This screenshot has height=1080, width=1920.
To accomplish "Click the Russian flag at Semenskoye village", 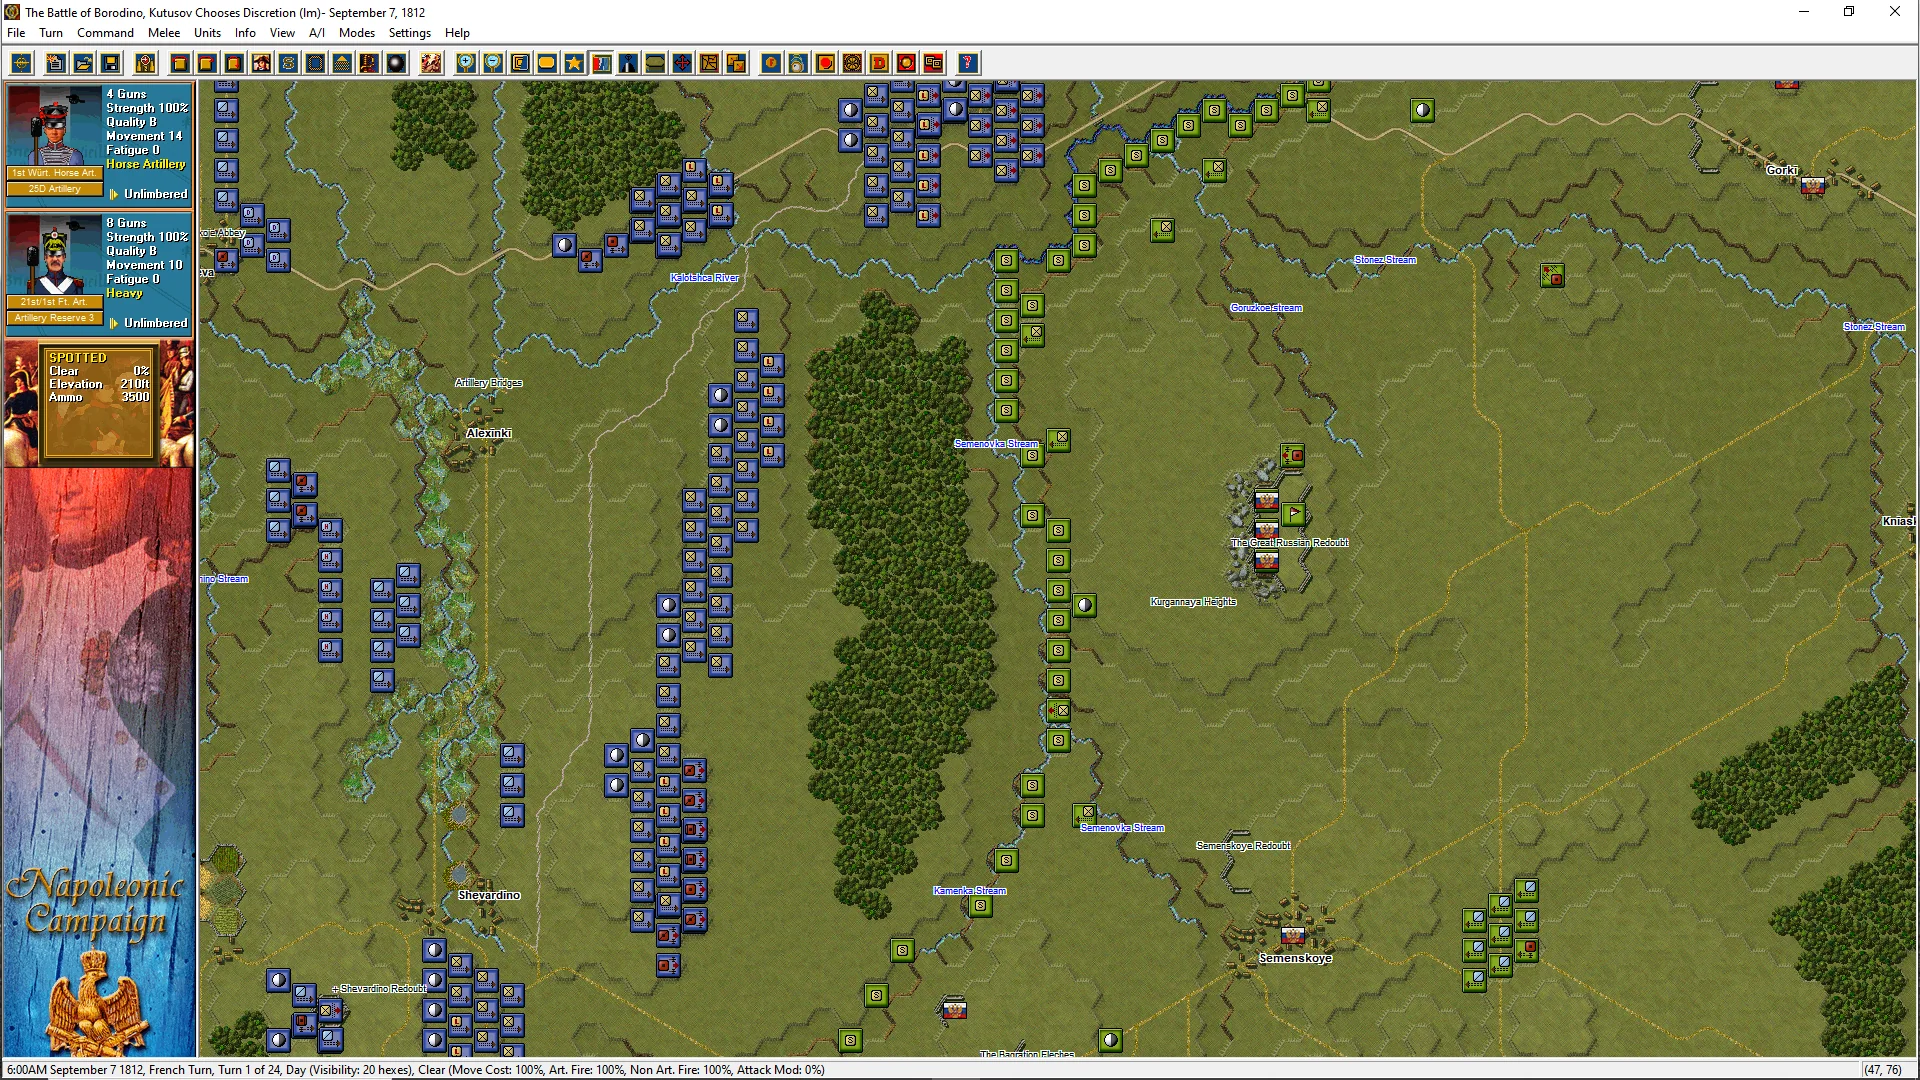I will (1292, 936).
